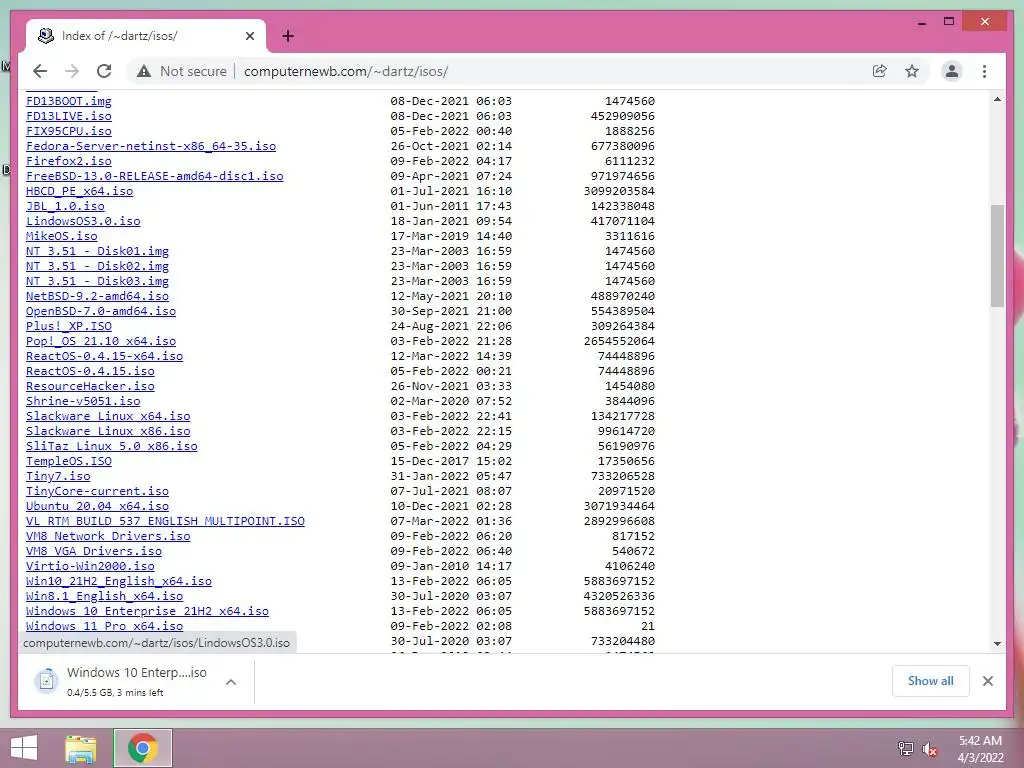Open the FIX95CPU.iso link
This screenshot has width=1024, height=768.
pyautogui.click(x=69, y=131)
